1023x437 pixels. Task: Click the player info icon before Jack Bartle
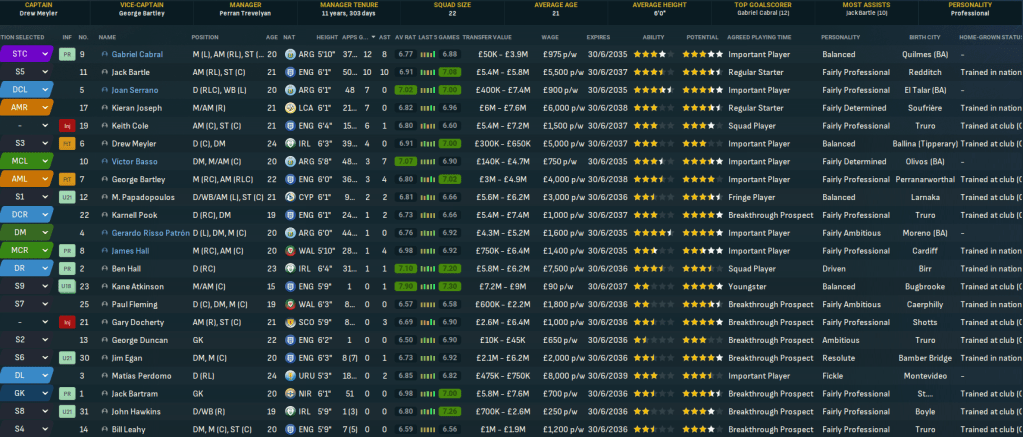pyautogui.click(x=104, y=71)
